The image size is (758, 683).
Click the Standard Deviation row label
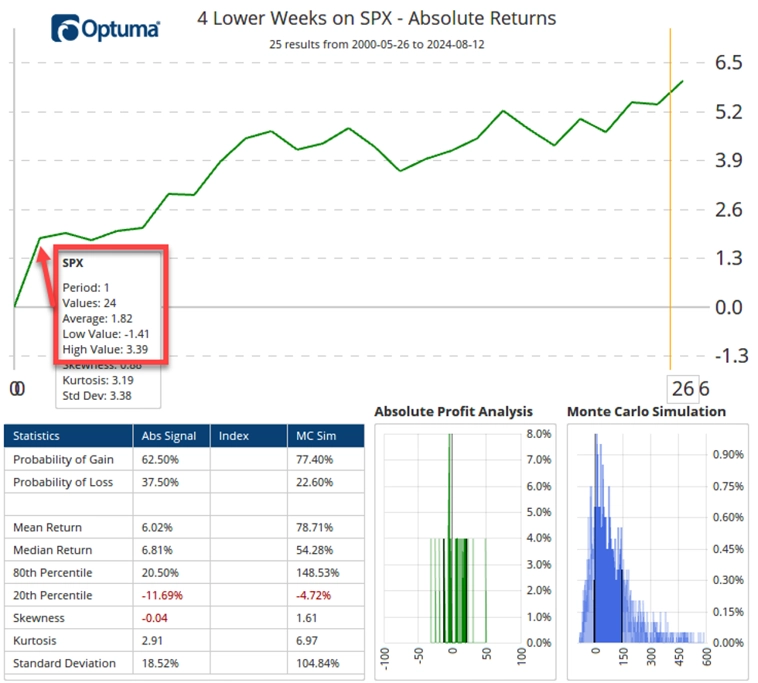[64, 663]
